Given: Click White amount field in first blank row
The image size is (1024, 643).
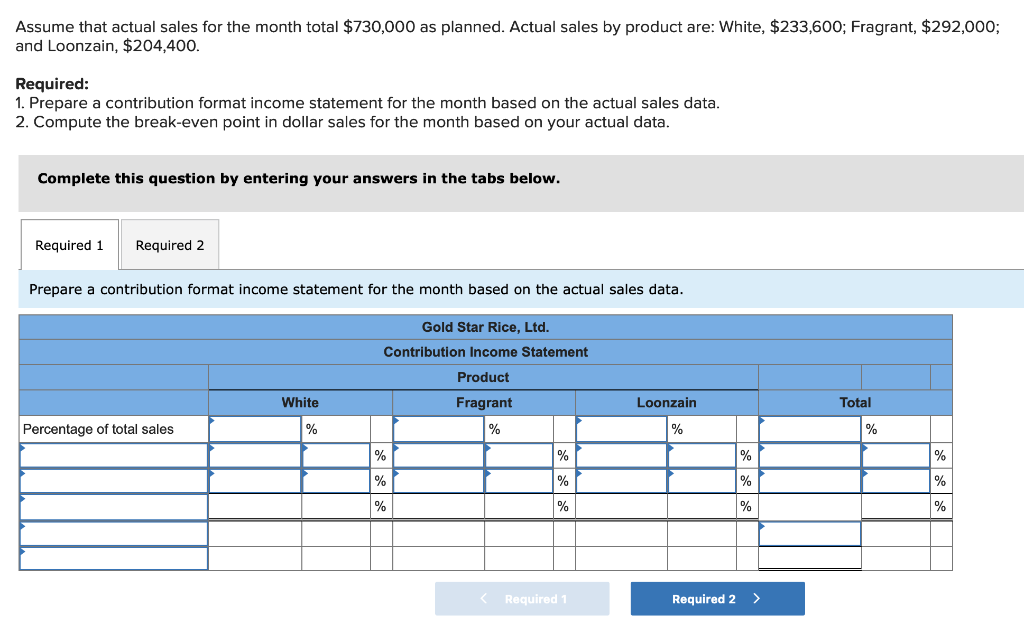Looking at the screenshot, I should pyautogui.click(x=255, y=455).
